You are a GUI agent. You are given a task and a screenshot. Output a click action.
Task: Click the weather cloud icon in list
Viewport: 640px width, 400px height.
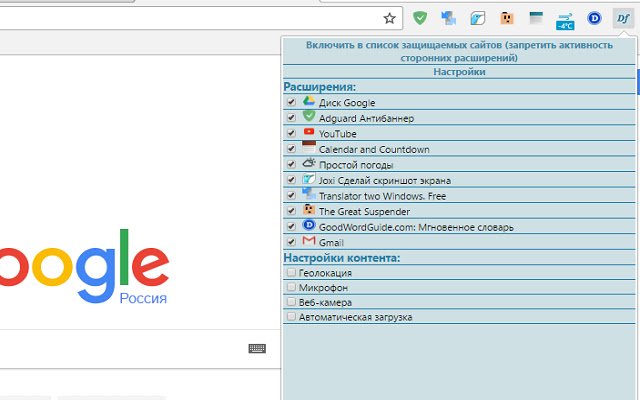tap(309, 163)
